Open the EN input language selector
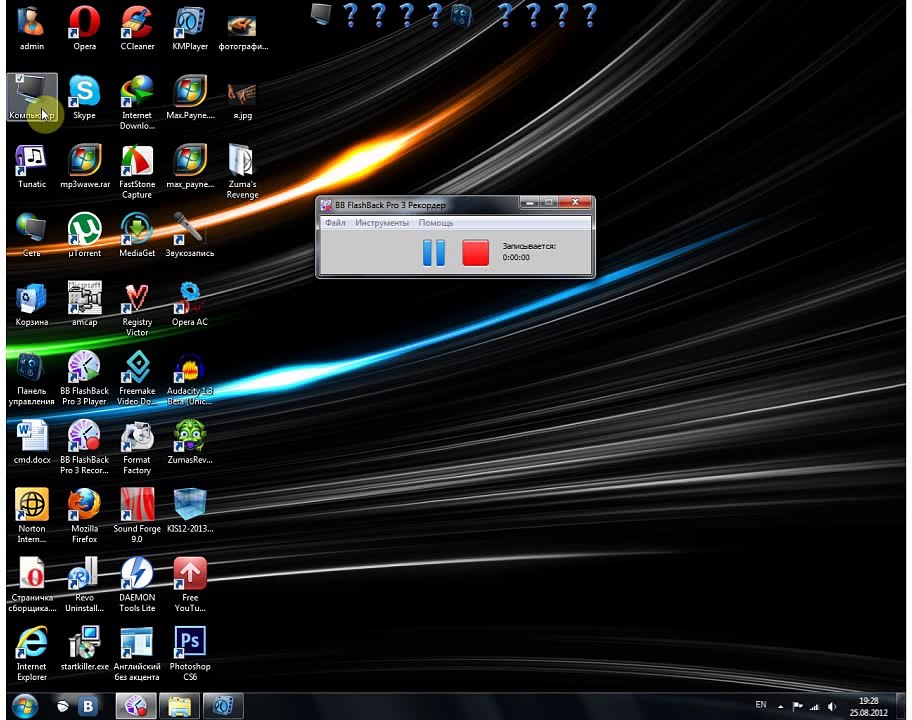Viewport: 912px width, 720px height. (761, 705)
